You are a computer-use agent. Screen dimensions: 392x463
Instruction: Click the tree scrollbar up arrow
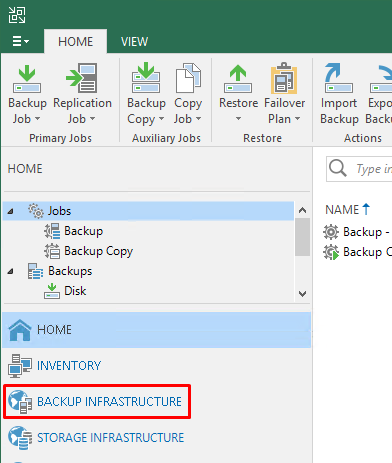302,210
